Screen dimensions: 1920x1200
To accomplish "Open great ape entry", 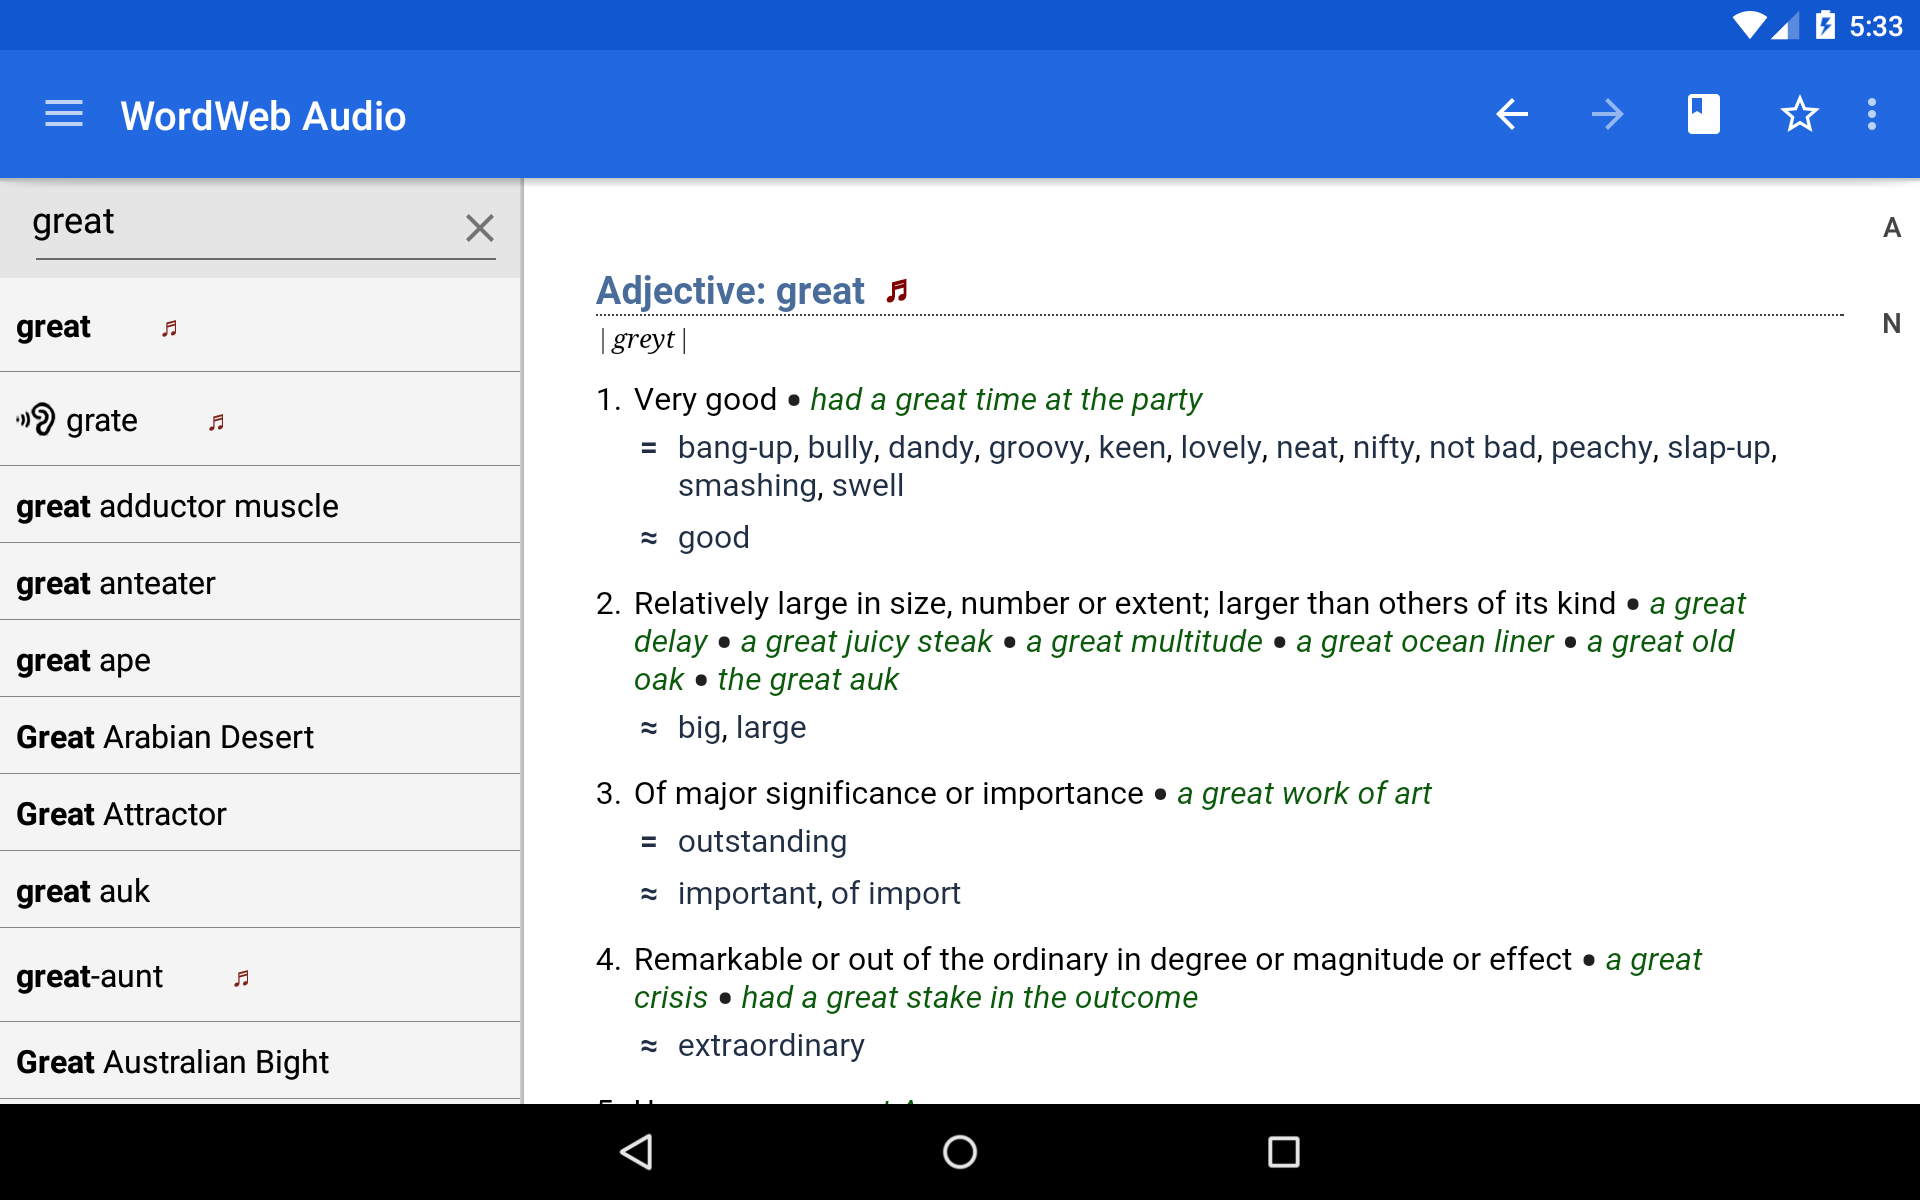I will [x=260, y=660].
